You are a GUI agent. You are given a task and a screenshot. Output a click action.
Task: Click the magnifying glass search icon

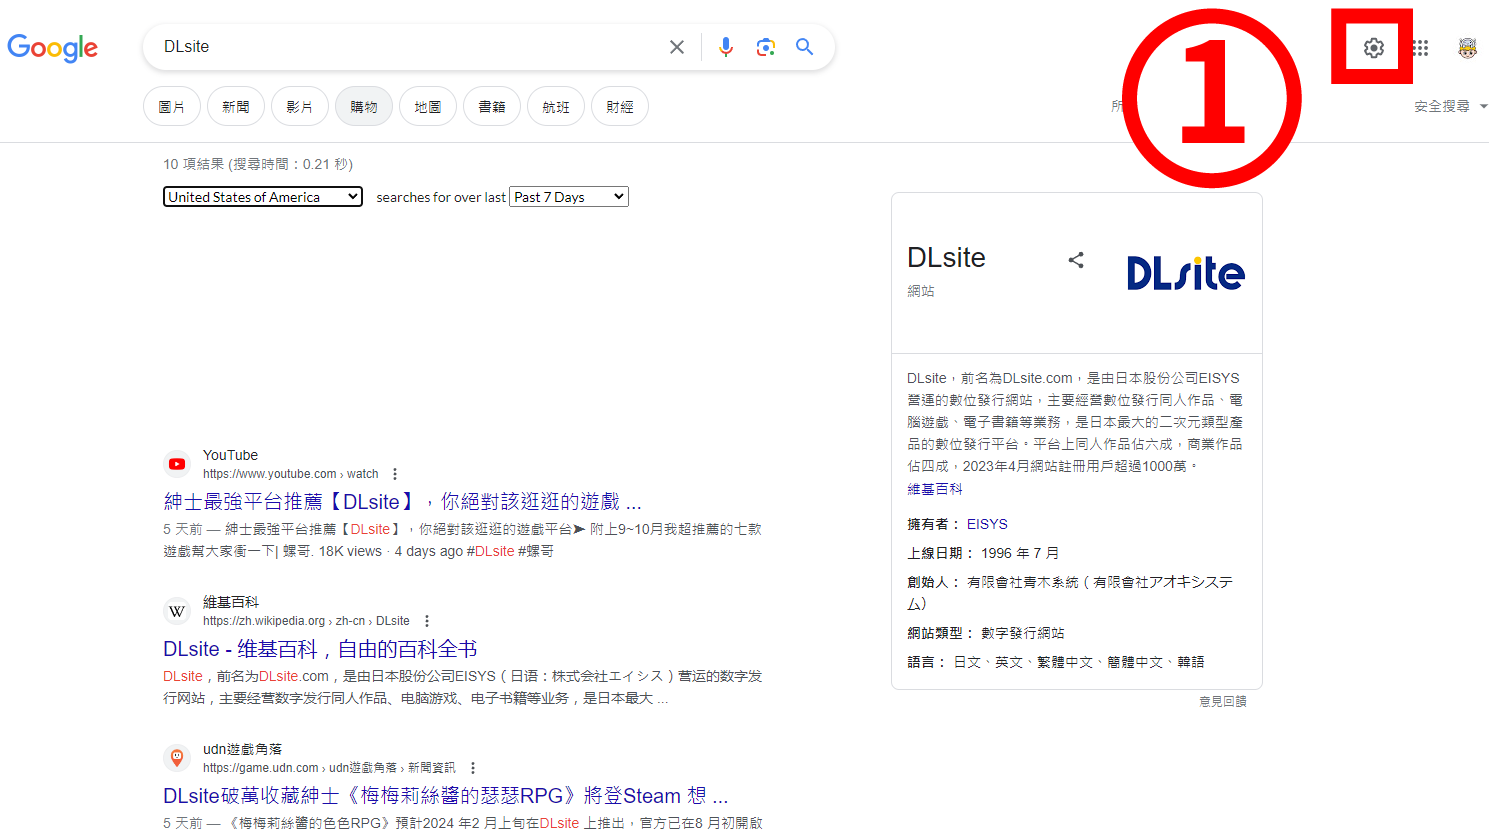click(804, 46)
